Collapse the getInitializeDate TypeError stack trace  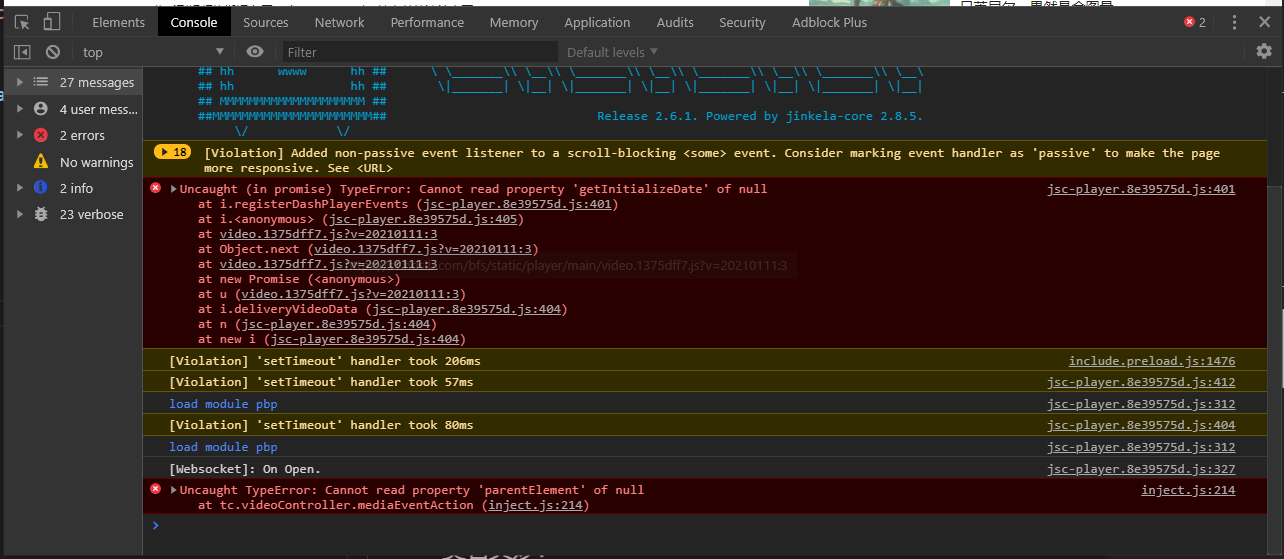tap(174, 189)
